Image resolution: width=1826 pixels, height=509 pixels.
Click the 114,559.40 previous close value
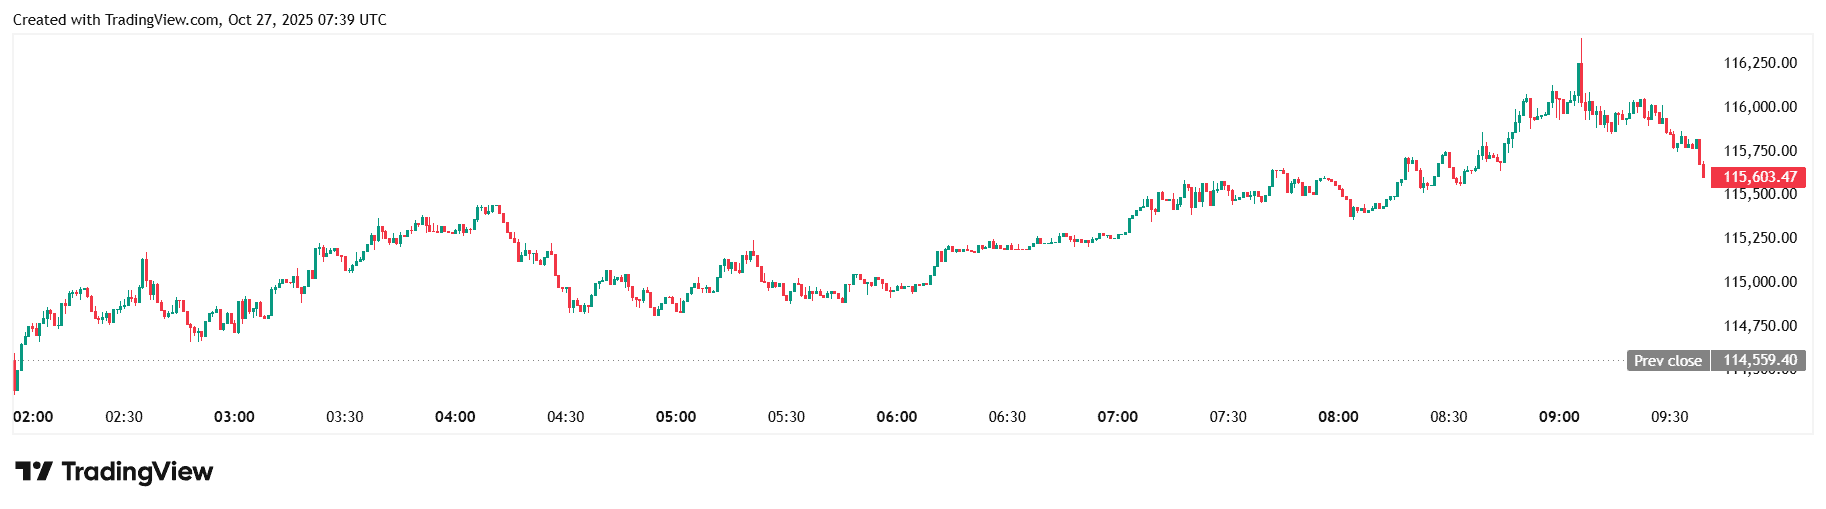pyautogui.click(x=1759, y=361)
